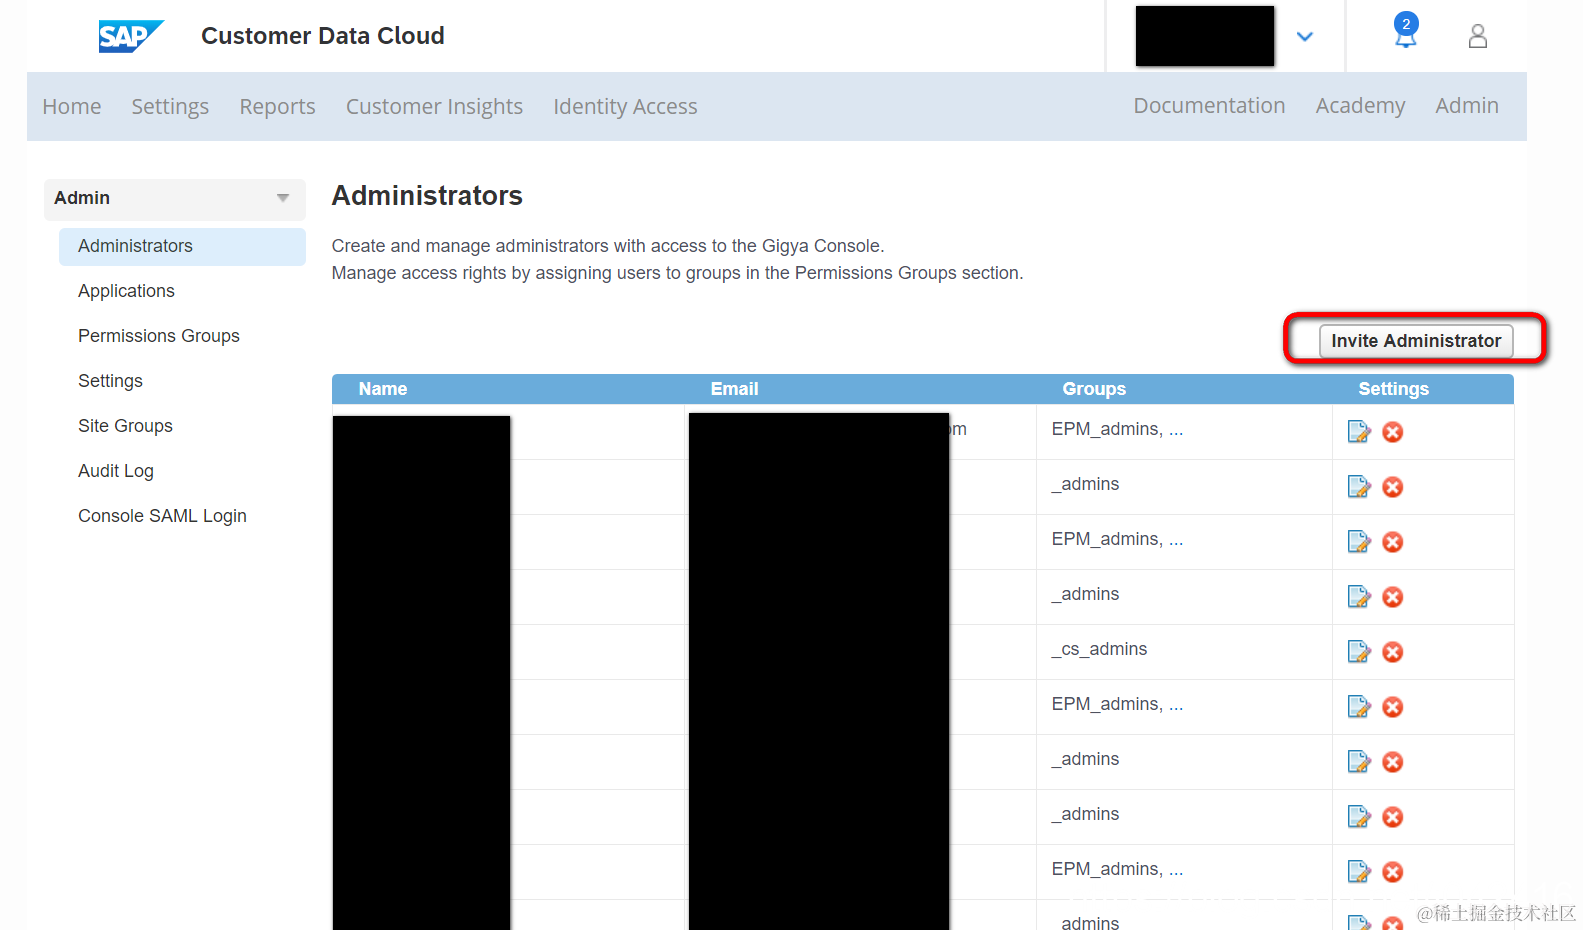Click the Customer Data Cloud title

point(323,36)
